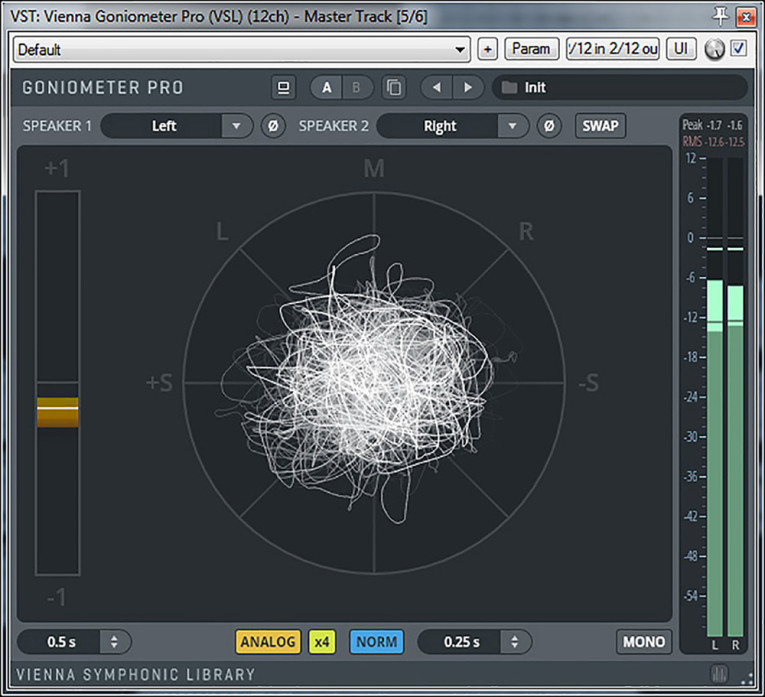765x697 pixels.
Task: Click the GONIOMETER PRO title
Action: (x=103, y=88)
